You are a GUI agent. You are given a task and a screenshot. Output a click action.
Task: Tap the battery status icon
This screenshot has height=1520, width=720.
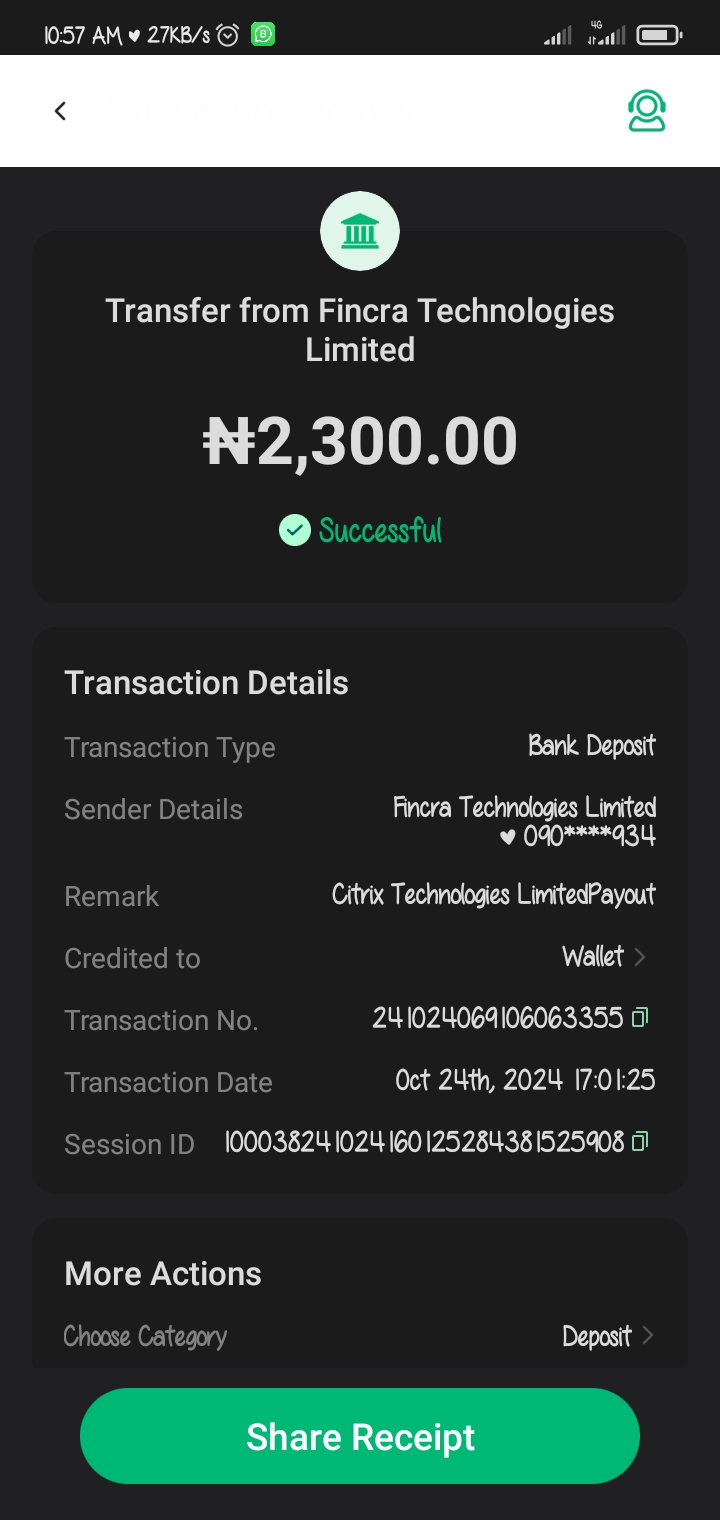click(x=658, y=36)
